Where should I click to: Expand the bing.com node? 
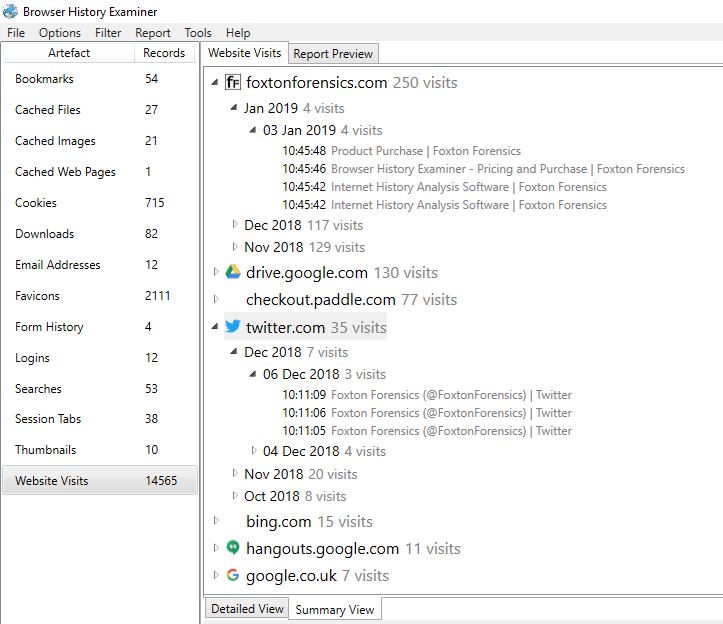pos(215,521)
